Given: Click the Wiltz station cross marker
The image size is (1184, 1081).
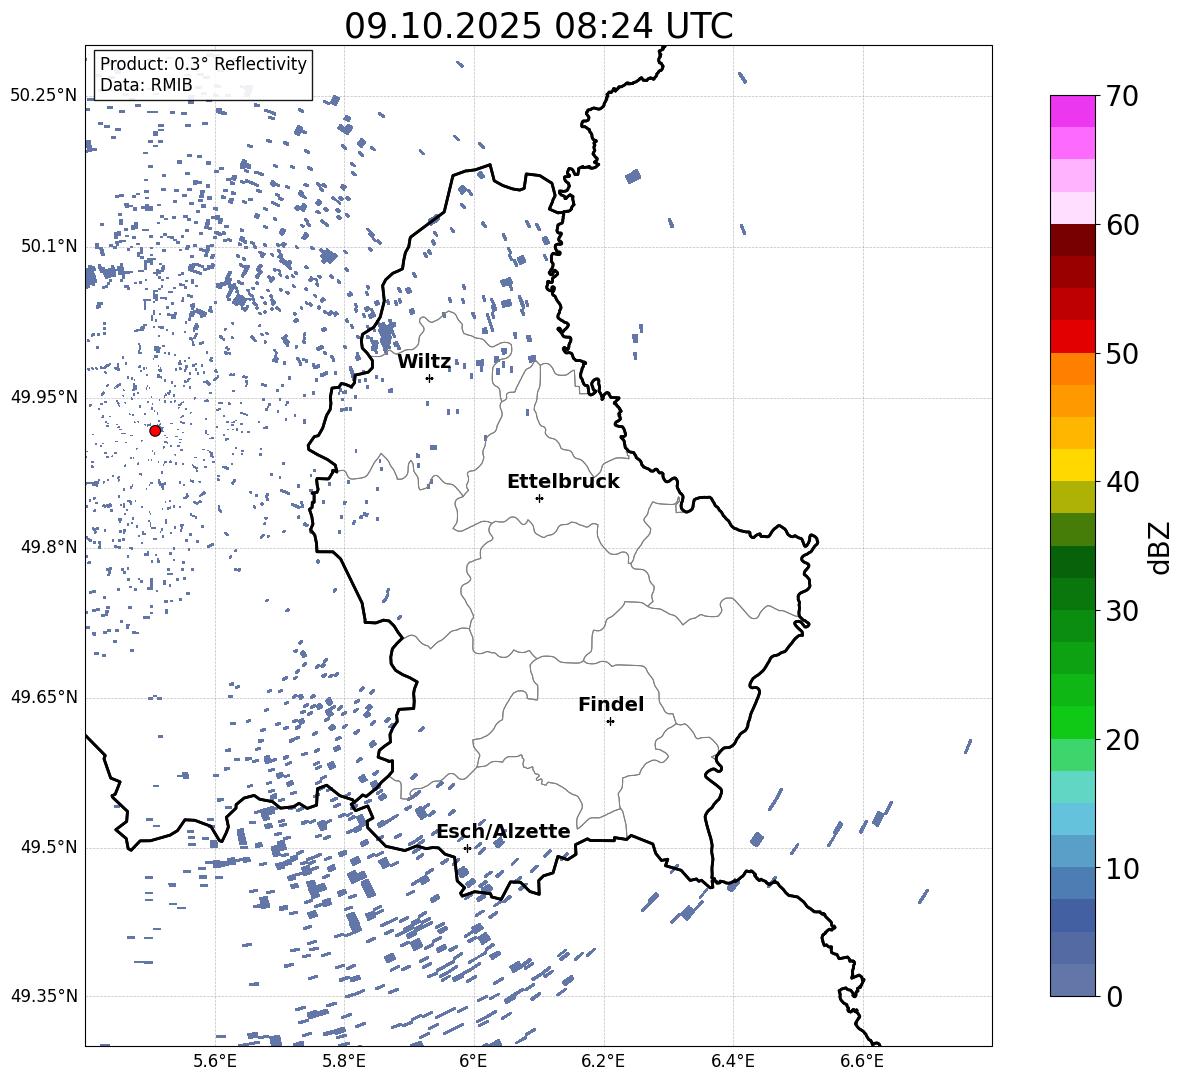Looking at the screenshot, I should click(x=430, y=378).
